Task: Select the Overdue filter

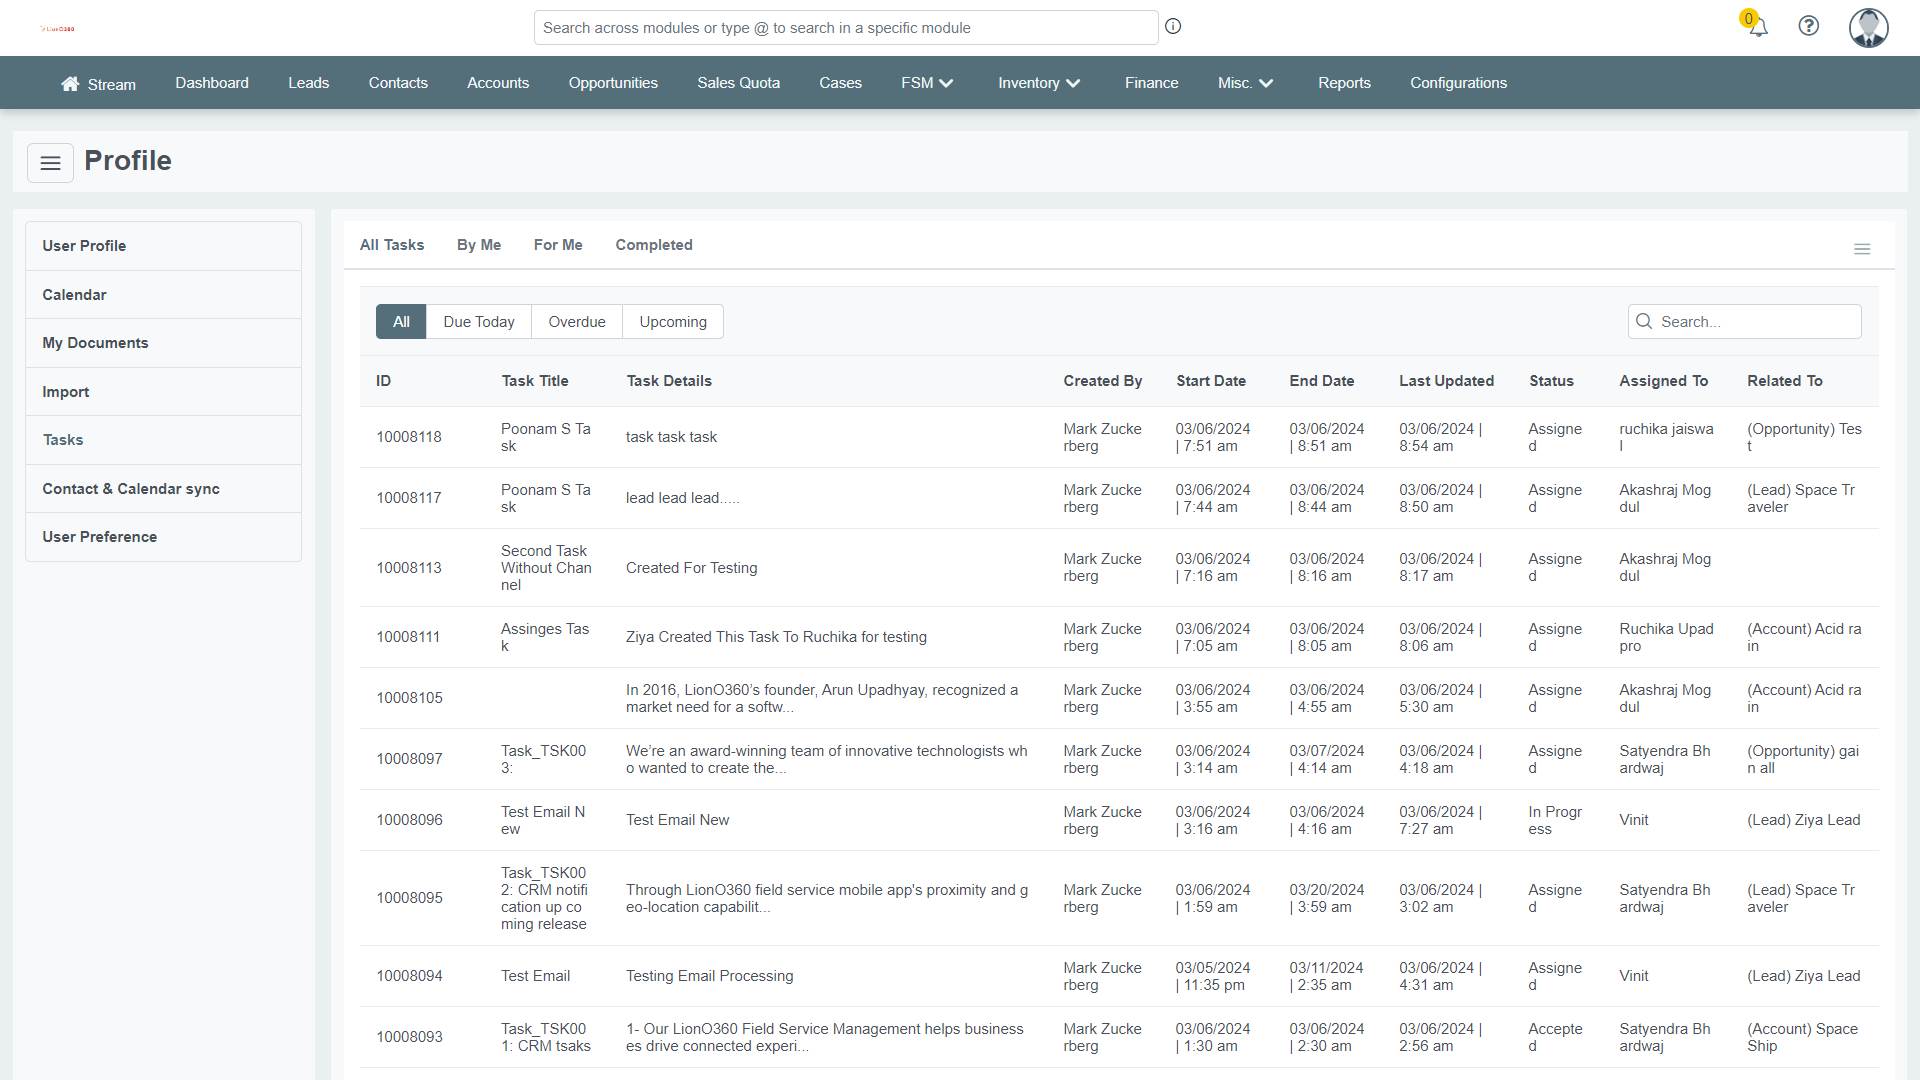Action: (x=576, y=322)
